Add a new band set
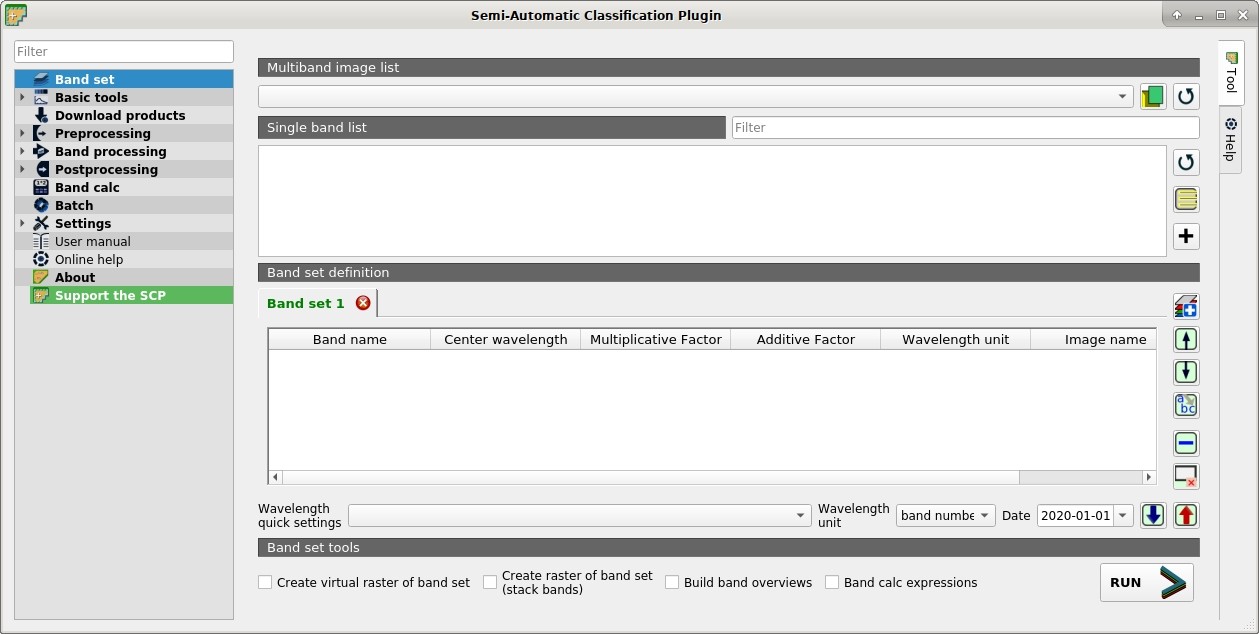Screen dimensions: 1259x634 point(1186,306)
